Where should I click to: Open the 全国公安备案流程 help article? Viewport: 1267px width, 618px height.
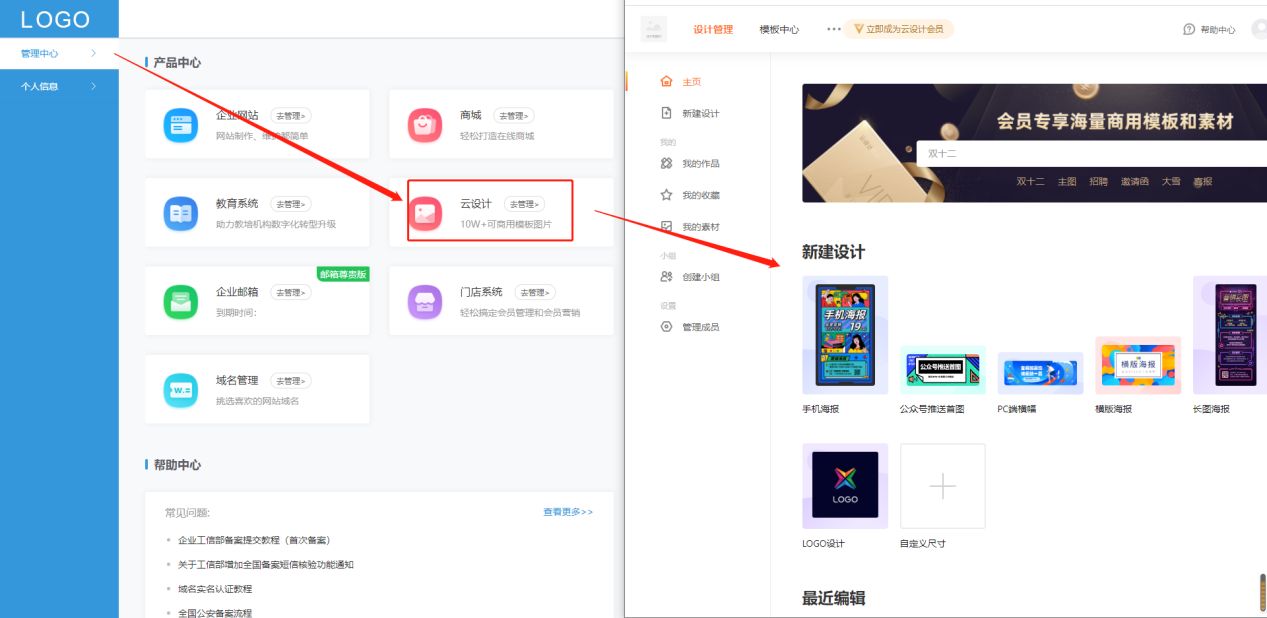coord(215,613)
